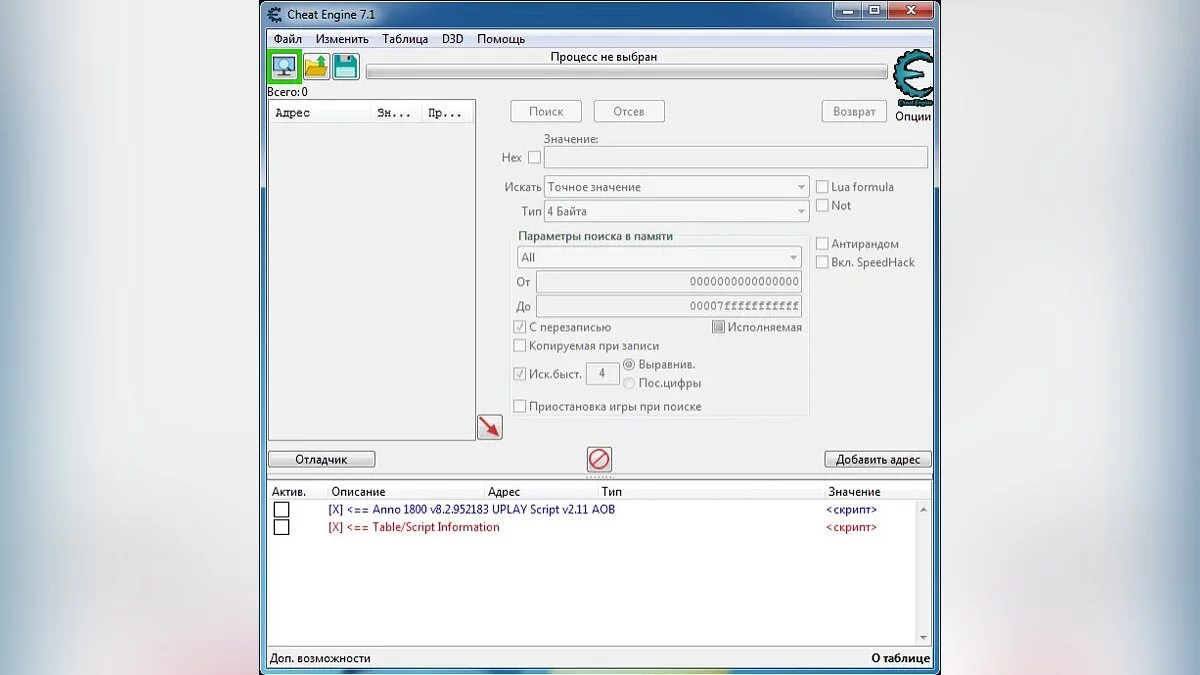This screenshot has height=675, width=1200.
Task: Click the red clear address list icon
Action: (599, 459)
